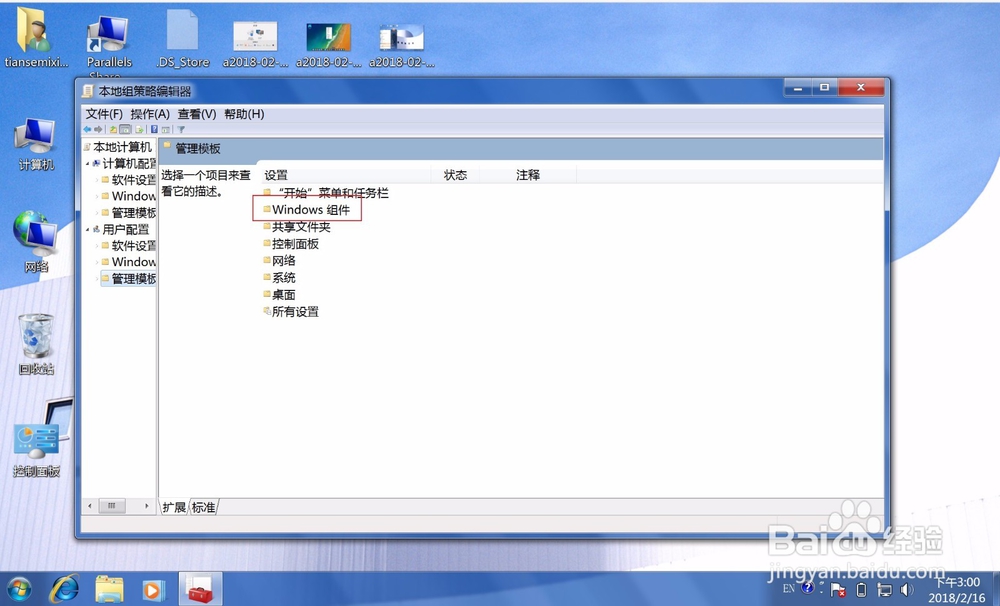The width and height of the screenshot is (1000, 606).
Task: Select the 本地计算机 策略 root node
Action: pyautogui.click(x=119, y=147)
